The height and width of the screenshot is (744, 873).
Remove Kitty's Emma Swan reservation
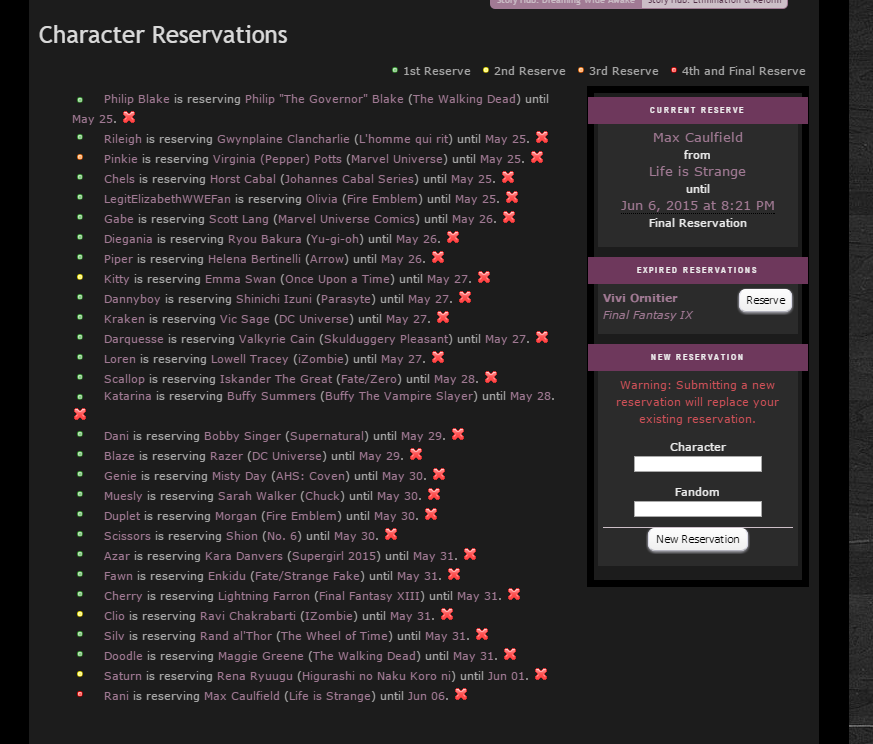coord(484,278)
